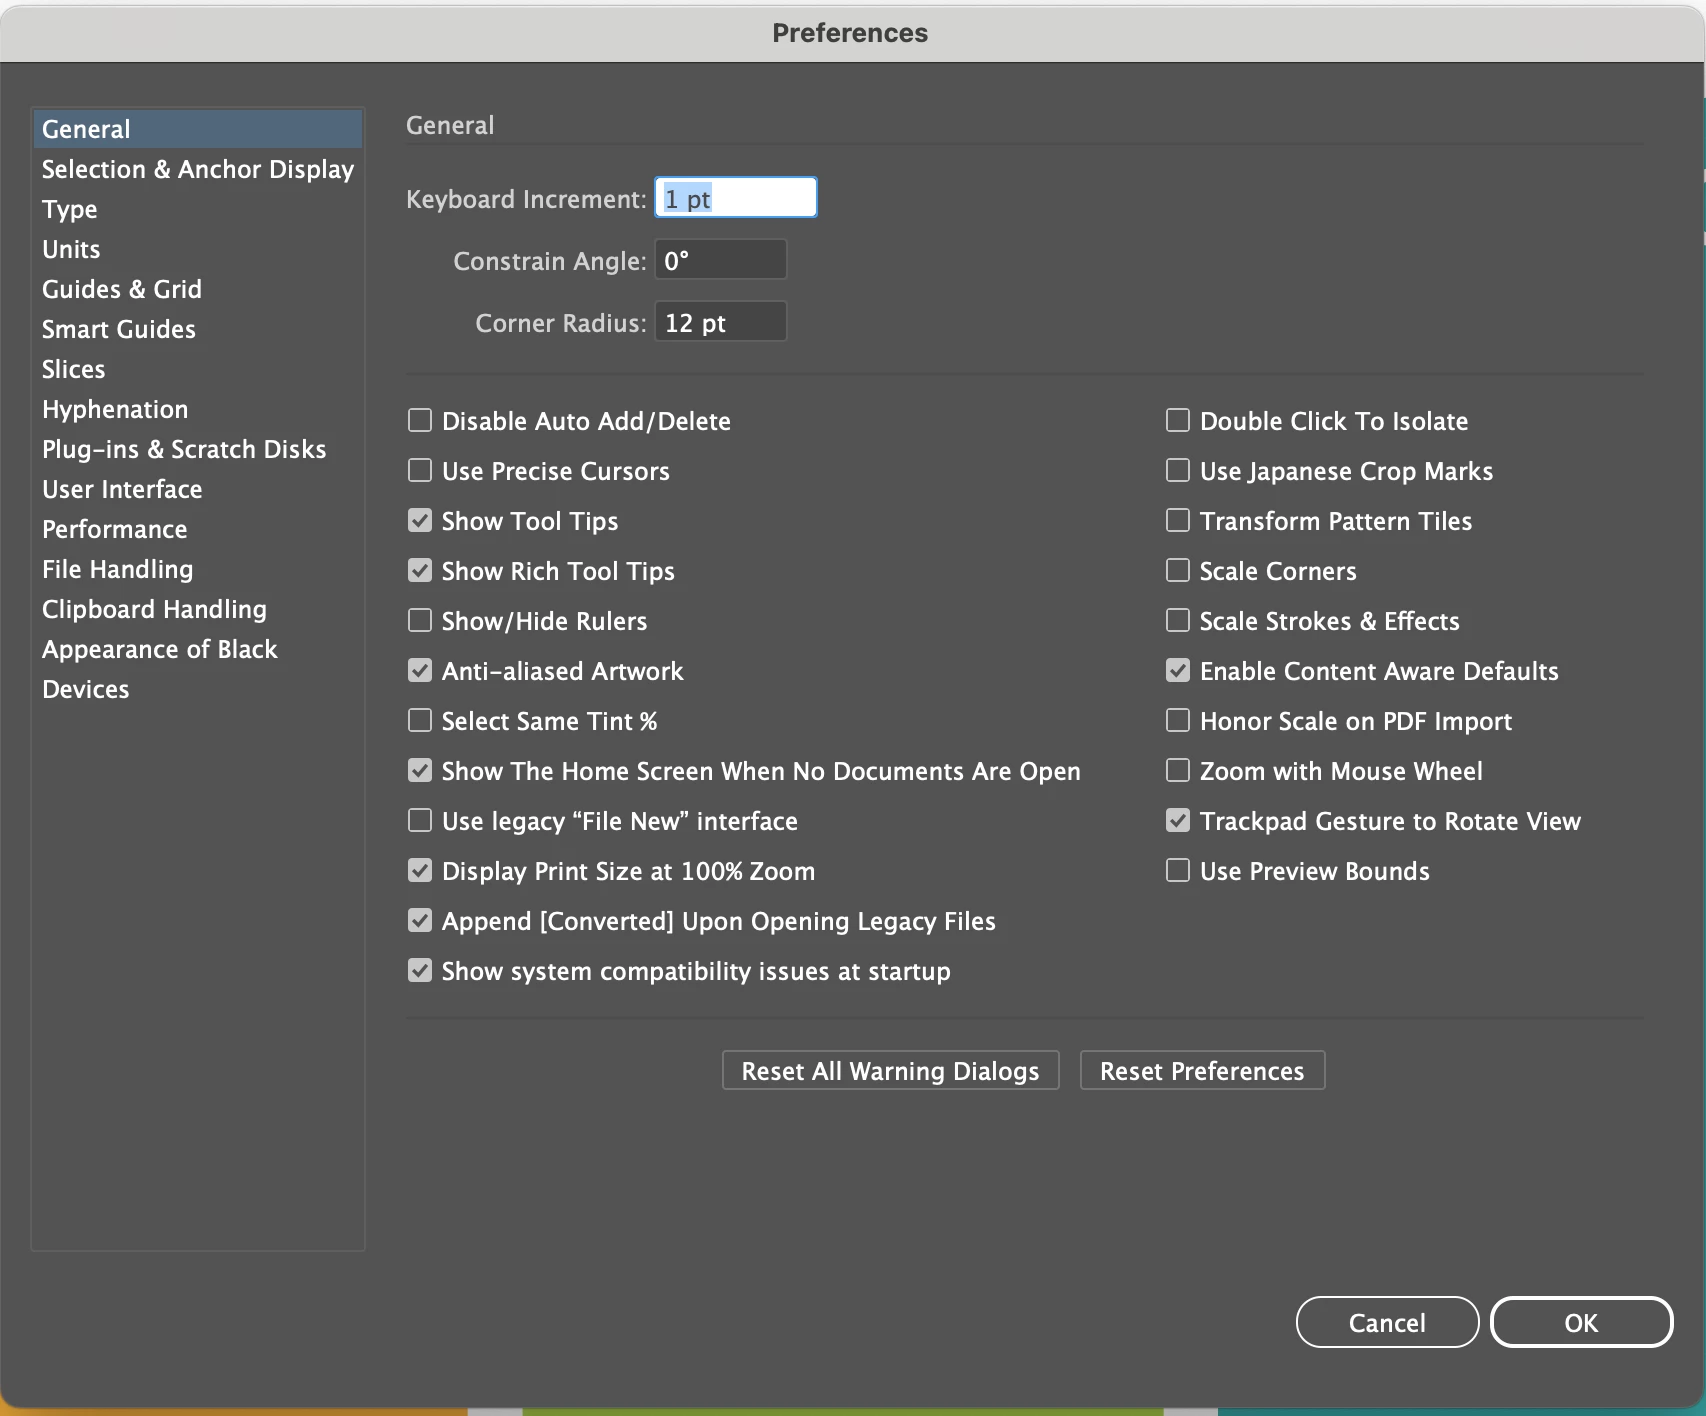Screen dimensions: 1706x1416
Task: Enable Double Click To Isolate
Action: pyautogui.click(x=1178, y=420)
